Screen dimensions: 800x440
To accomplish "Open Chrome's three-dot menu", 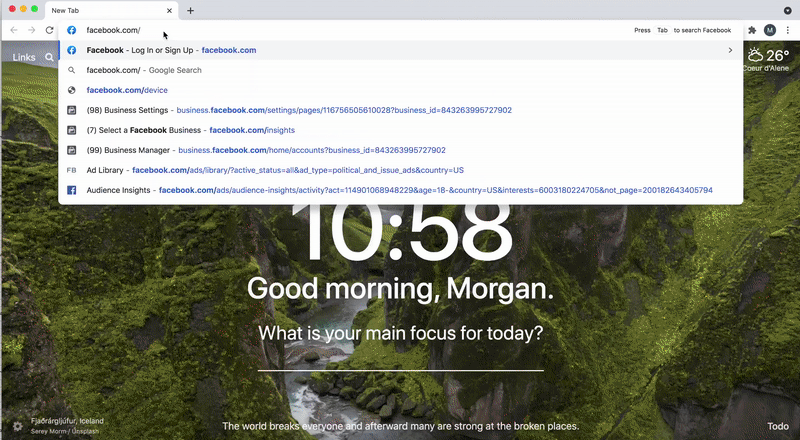I will (787, 30).
